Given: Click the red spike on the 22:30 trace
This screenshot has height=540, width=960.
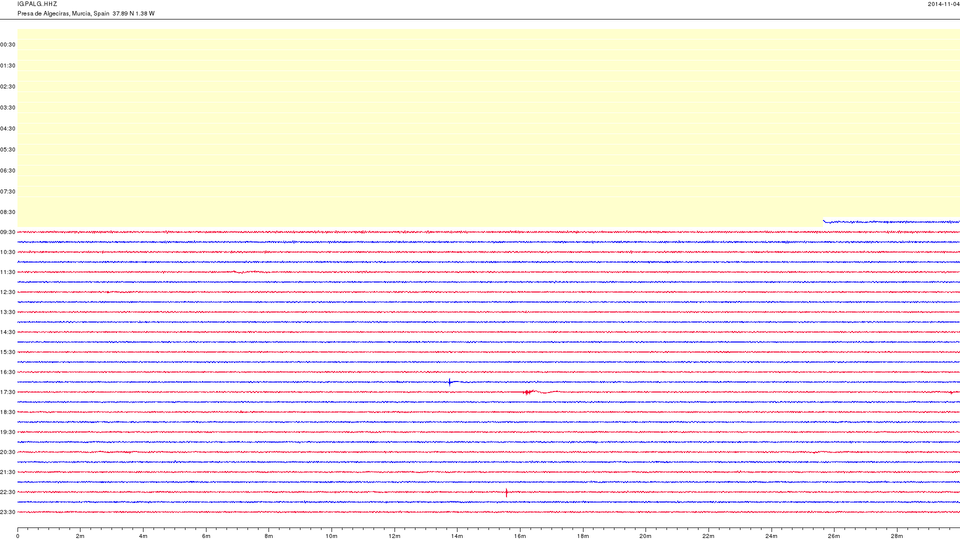Looking at the screenshot, I should 506,492.
